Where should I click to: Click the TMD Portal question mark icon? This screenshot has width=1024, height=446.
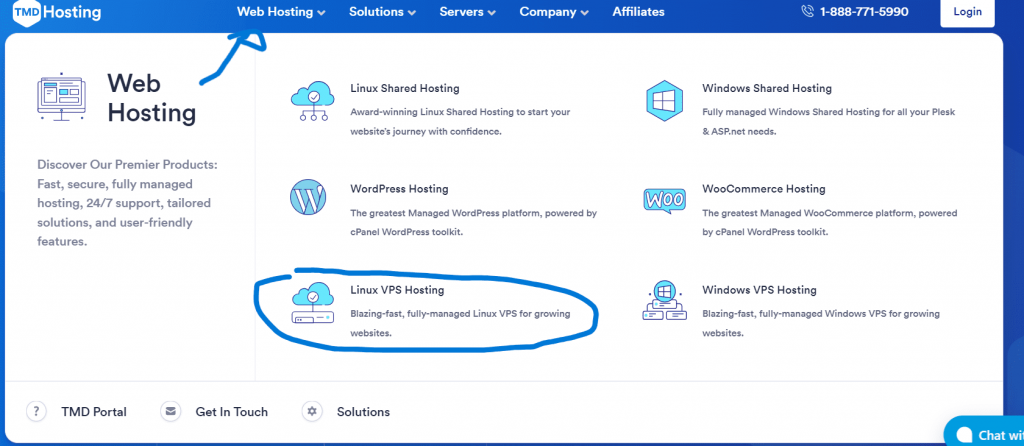[37, 411]
